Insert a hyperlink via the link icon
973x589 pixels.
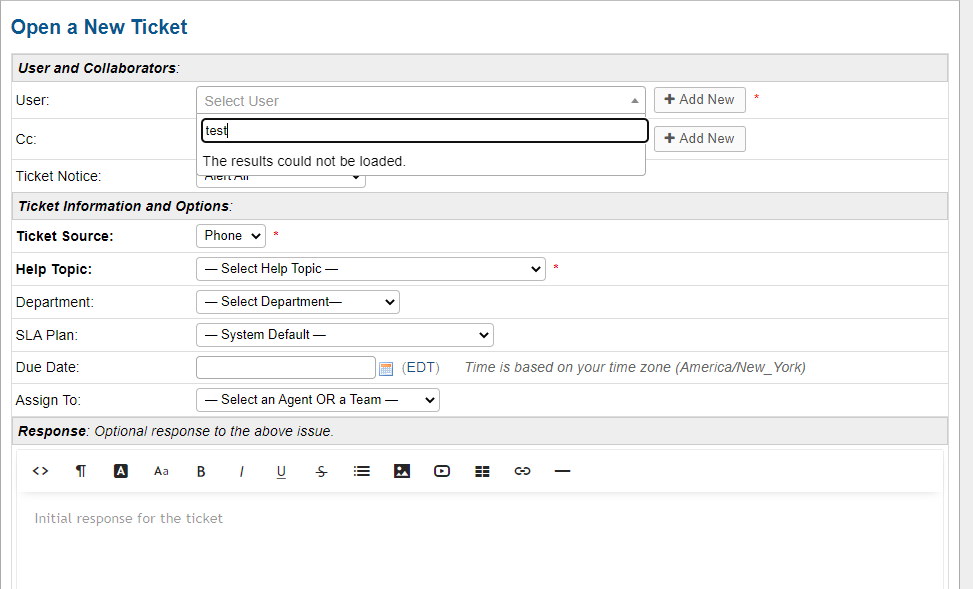coord(522,471)
